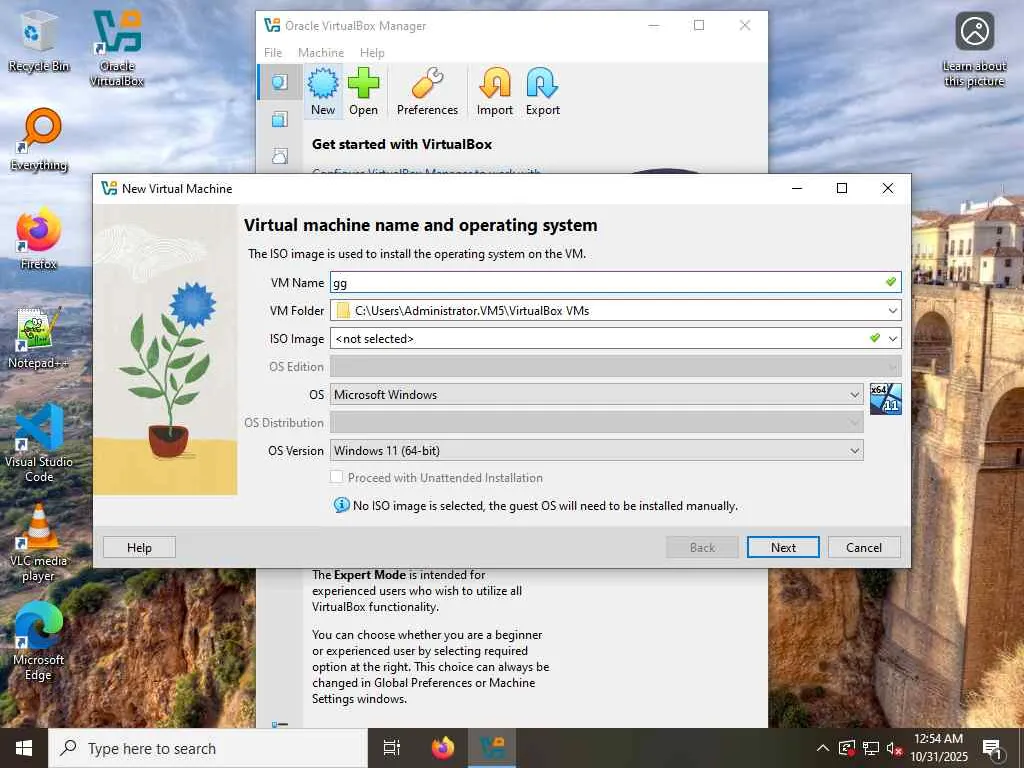Open Oracle VirtualBox desktop shortcut
Screen dimensions: 1024x768
click(117, 48)
